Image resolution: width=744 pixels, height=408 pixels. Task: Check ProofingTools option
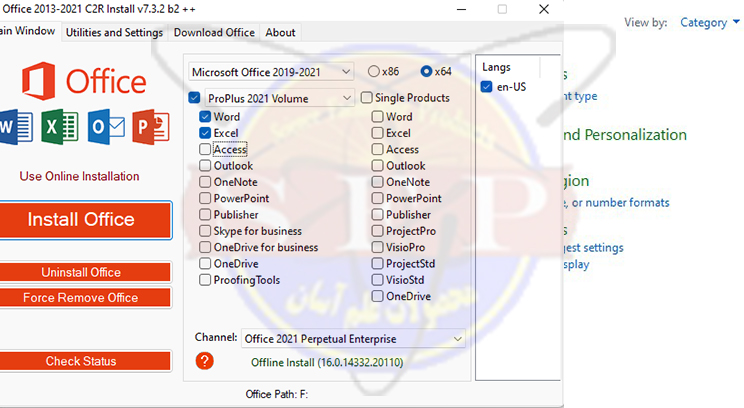pos(205,280)
